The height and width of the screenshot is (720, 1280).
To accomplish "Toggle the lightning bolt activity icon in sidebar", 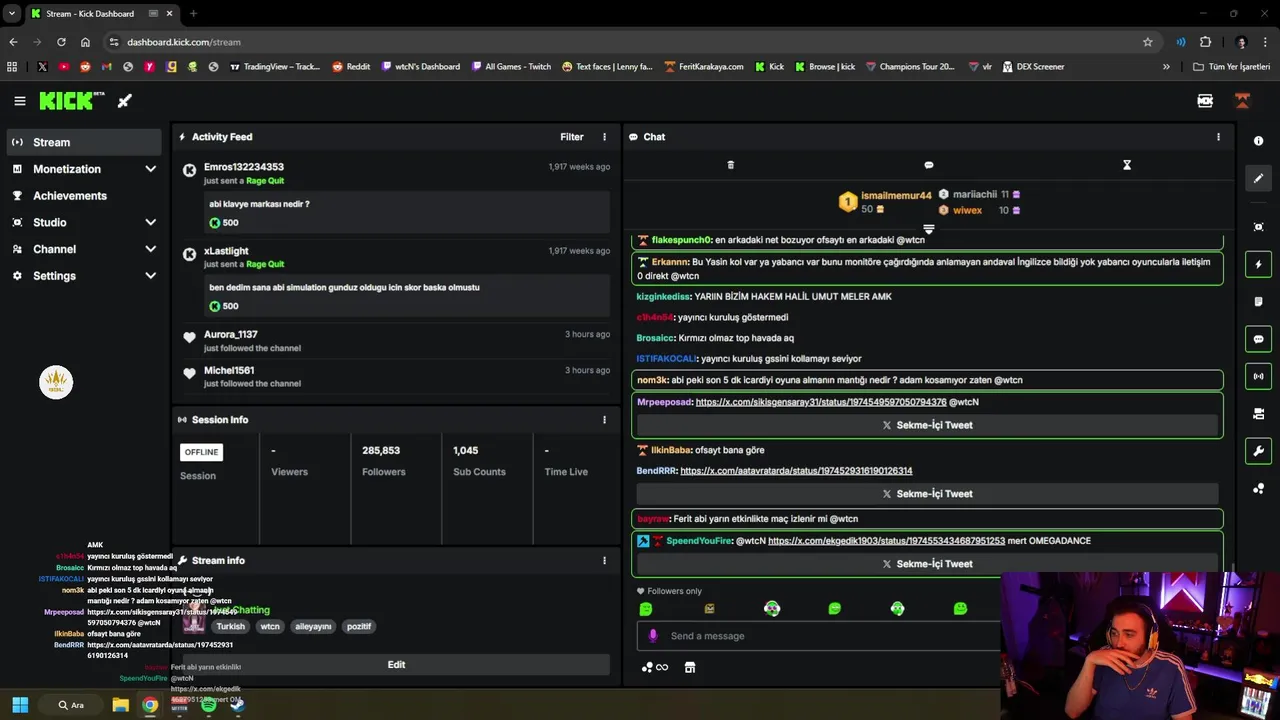I will [1258, 264].
